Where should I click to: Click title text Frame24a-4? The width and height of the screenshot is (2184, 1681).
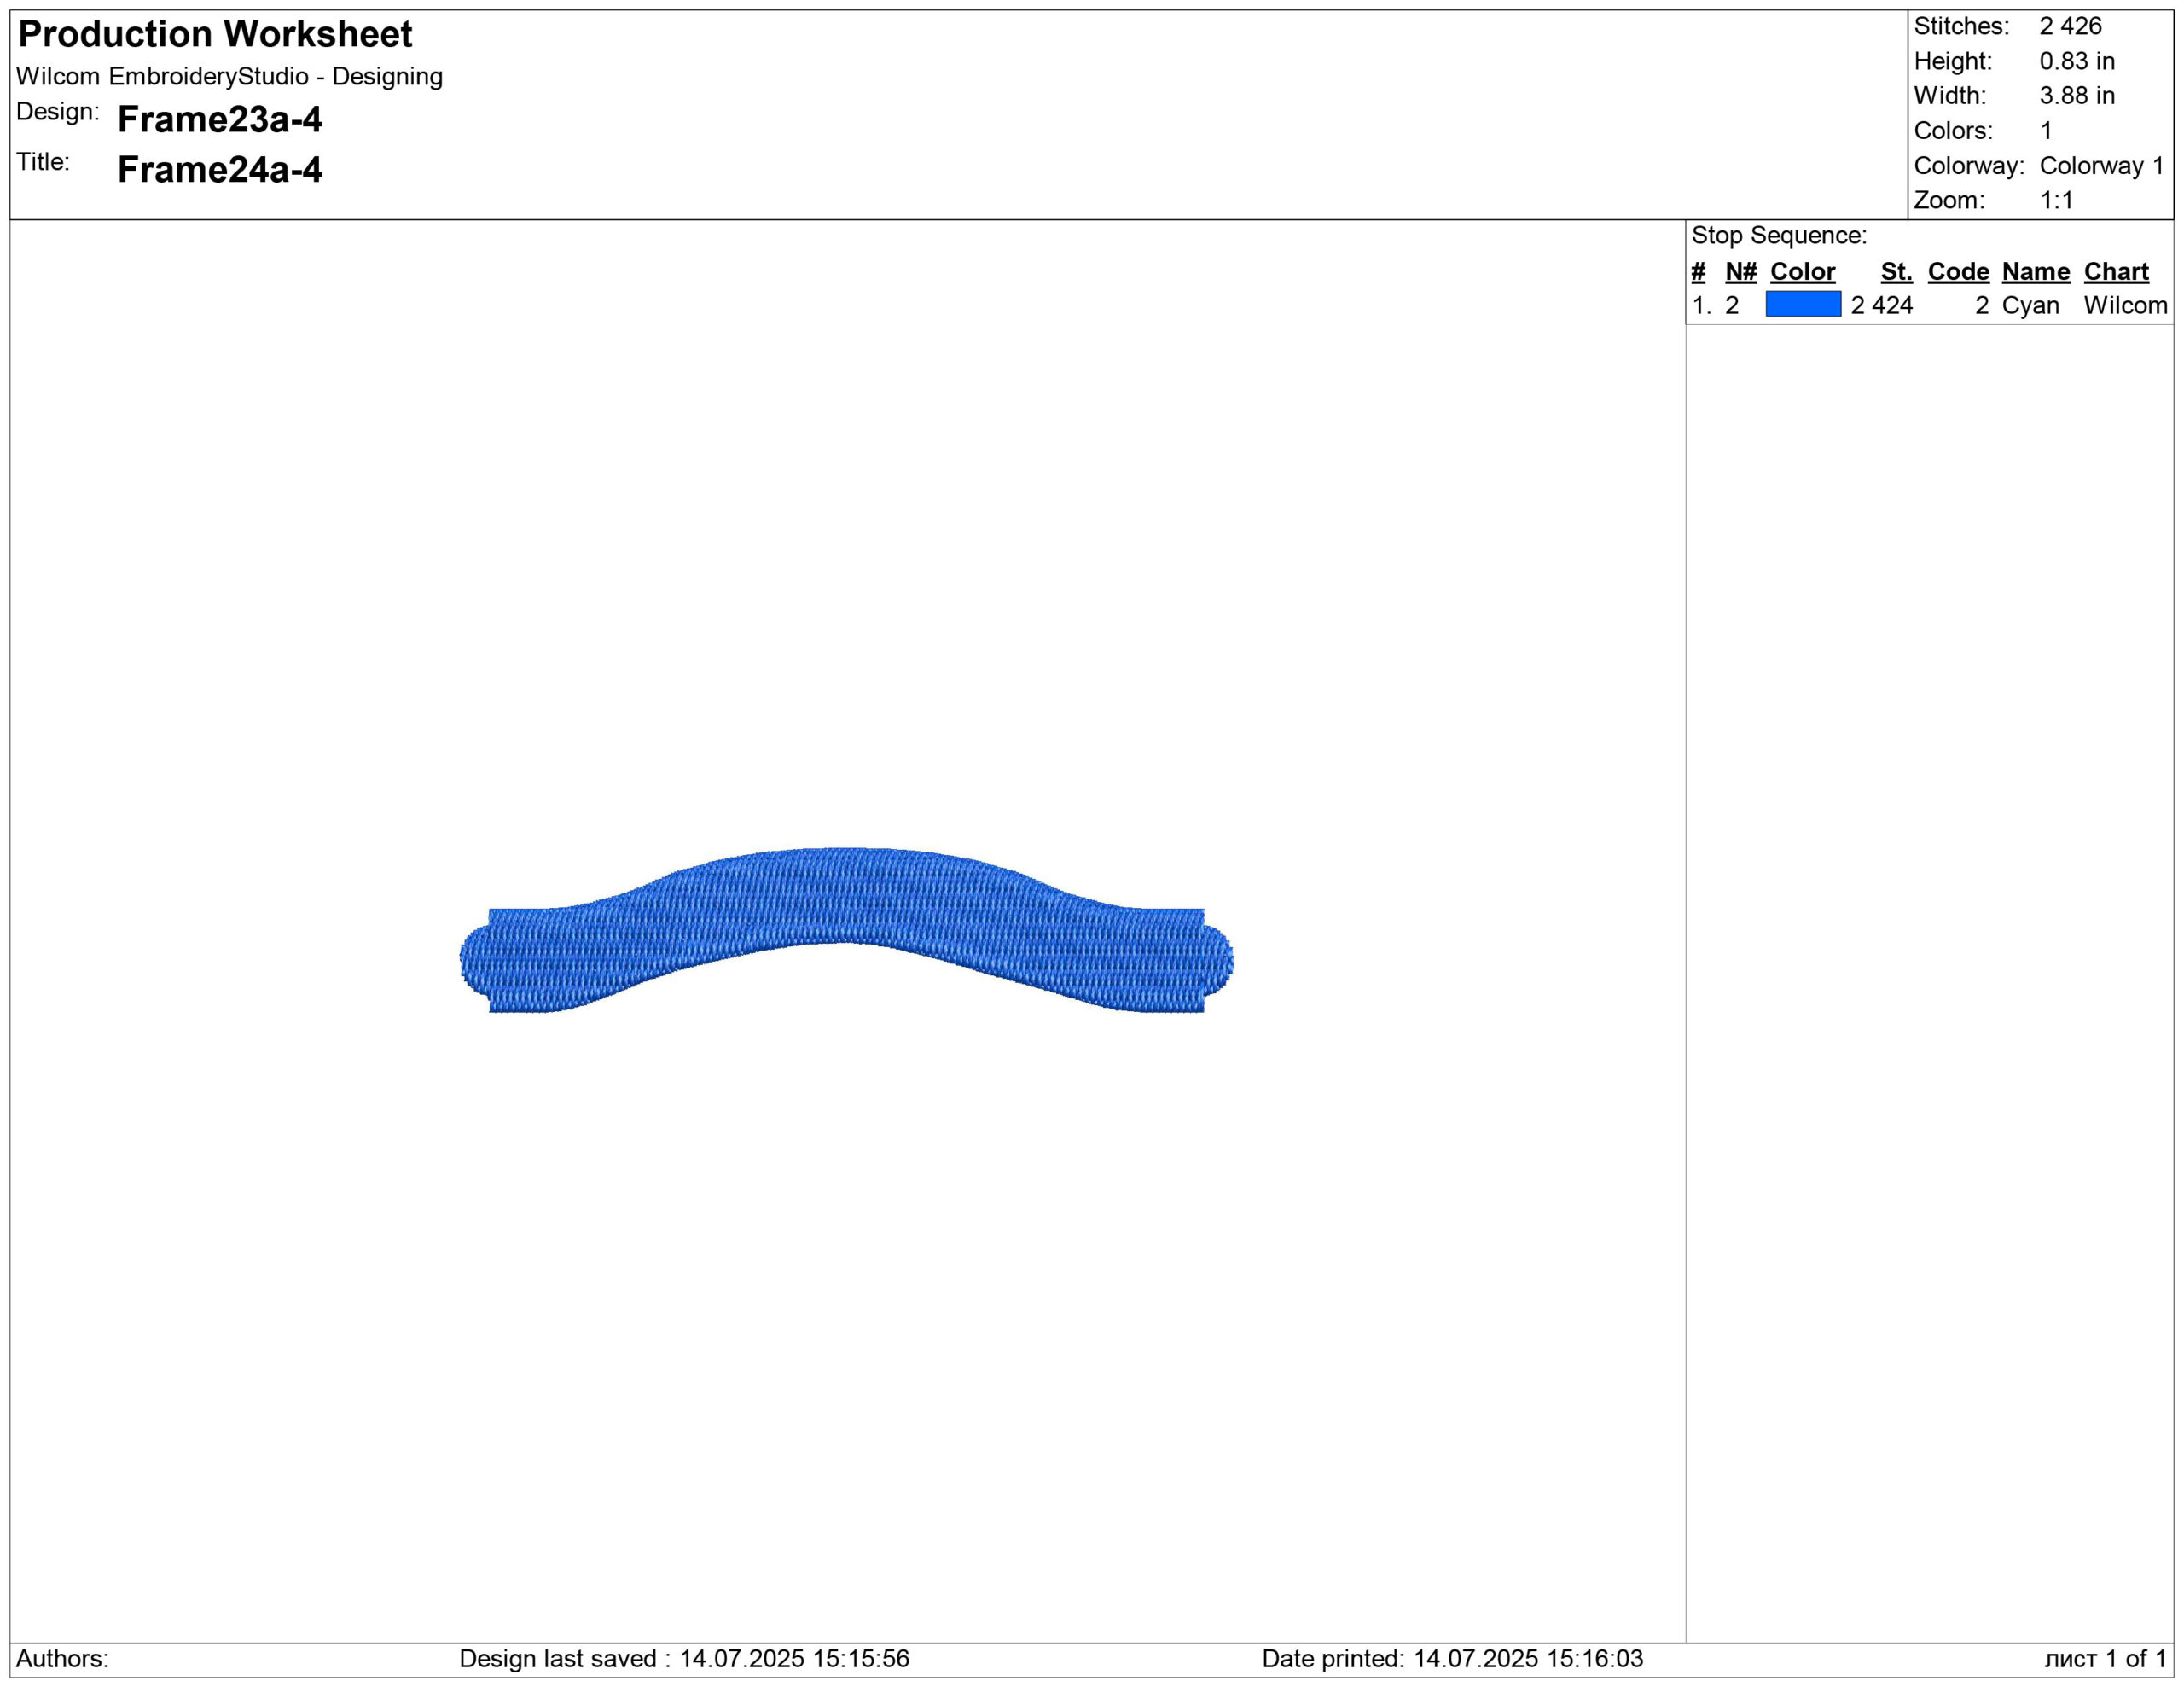220,169
